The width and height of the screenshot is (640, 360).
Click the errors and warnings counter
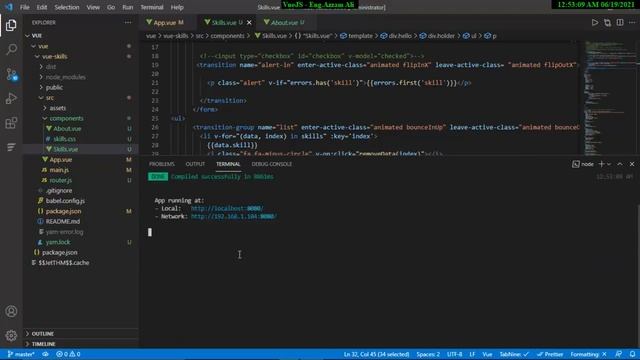tap(68, 354)
